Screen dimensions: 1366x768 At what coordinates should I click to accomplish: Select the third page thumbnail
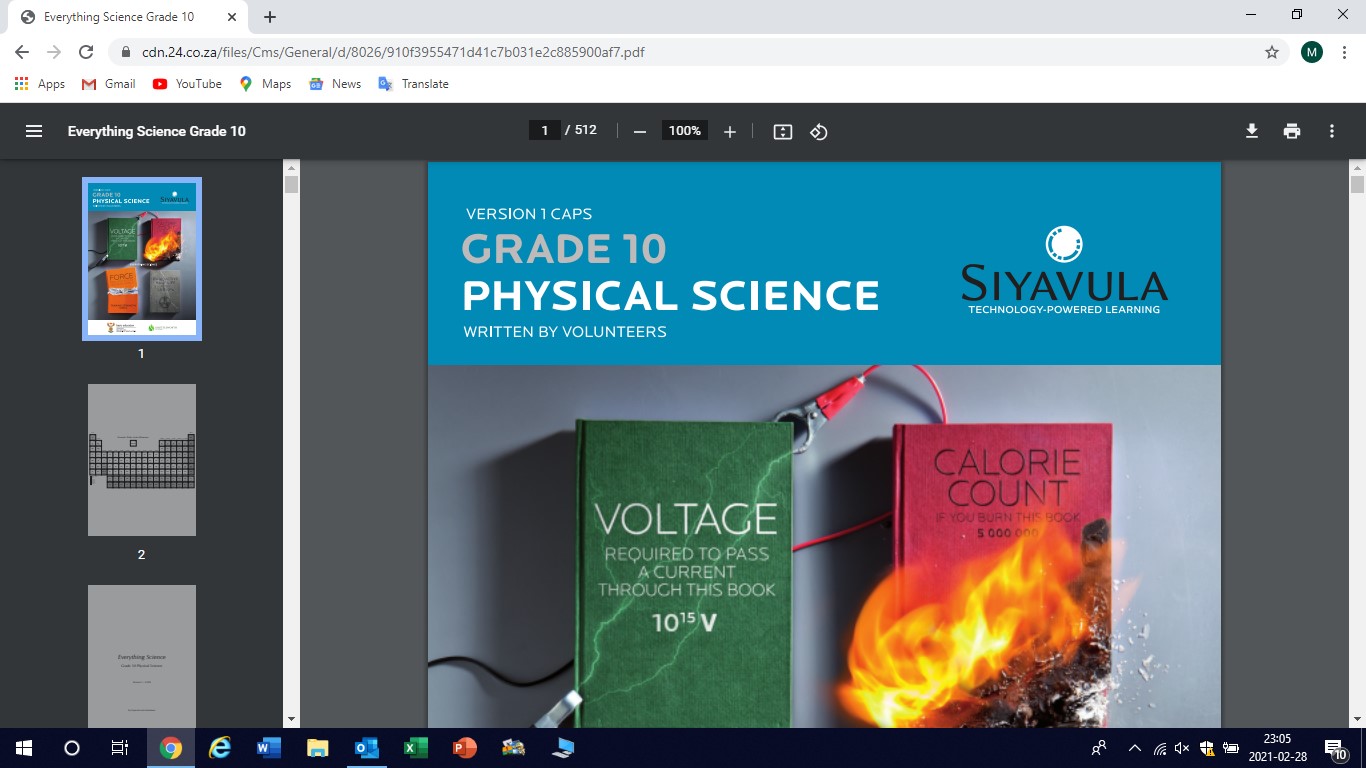tap(142, 656)
